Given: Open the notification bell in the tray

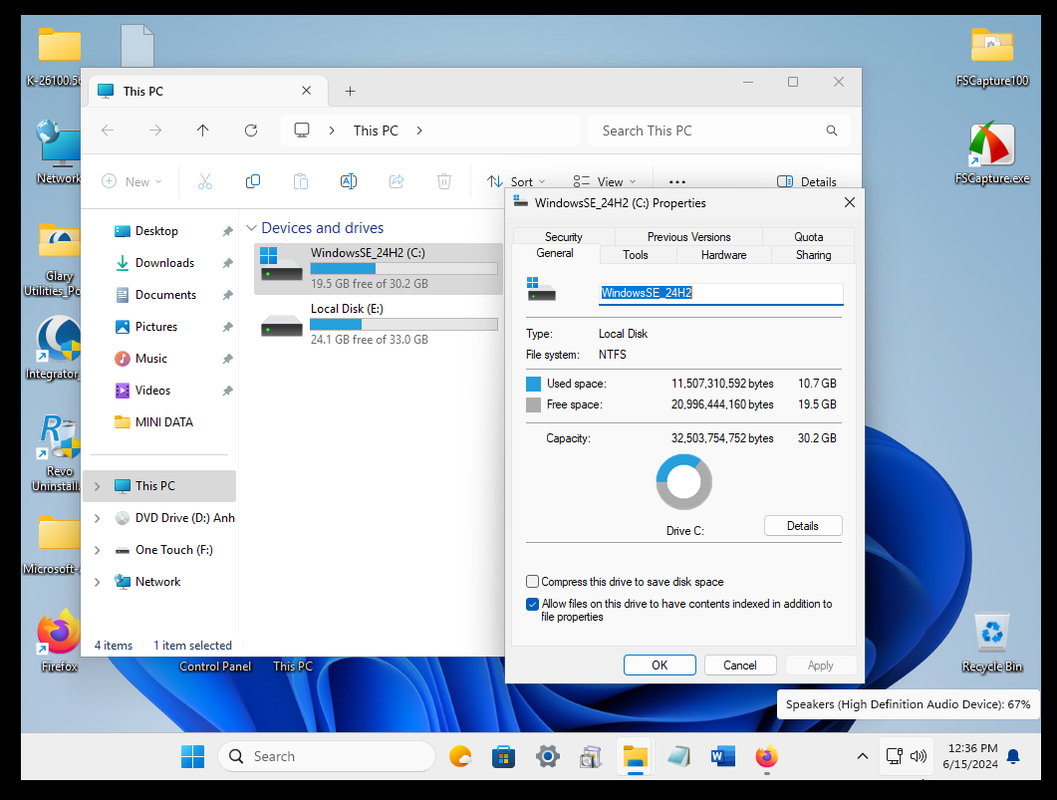Looking at the screenshot, I should [1013, 757].
